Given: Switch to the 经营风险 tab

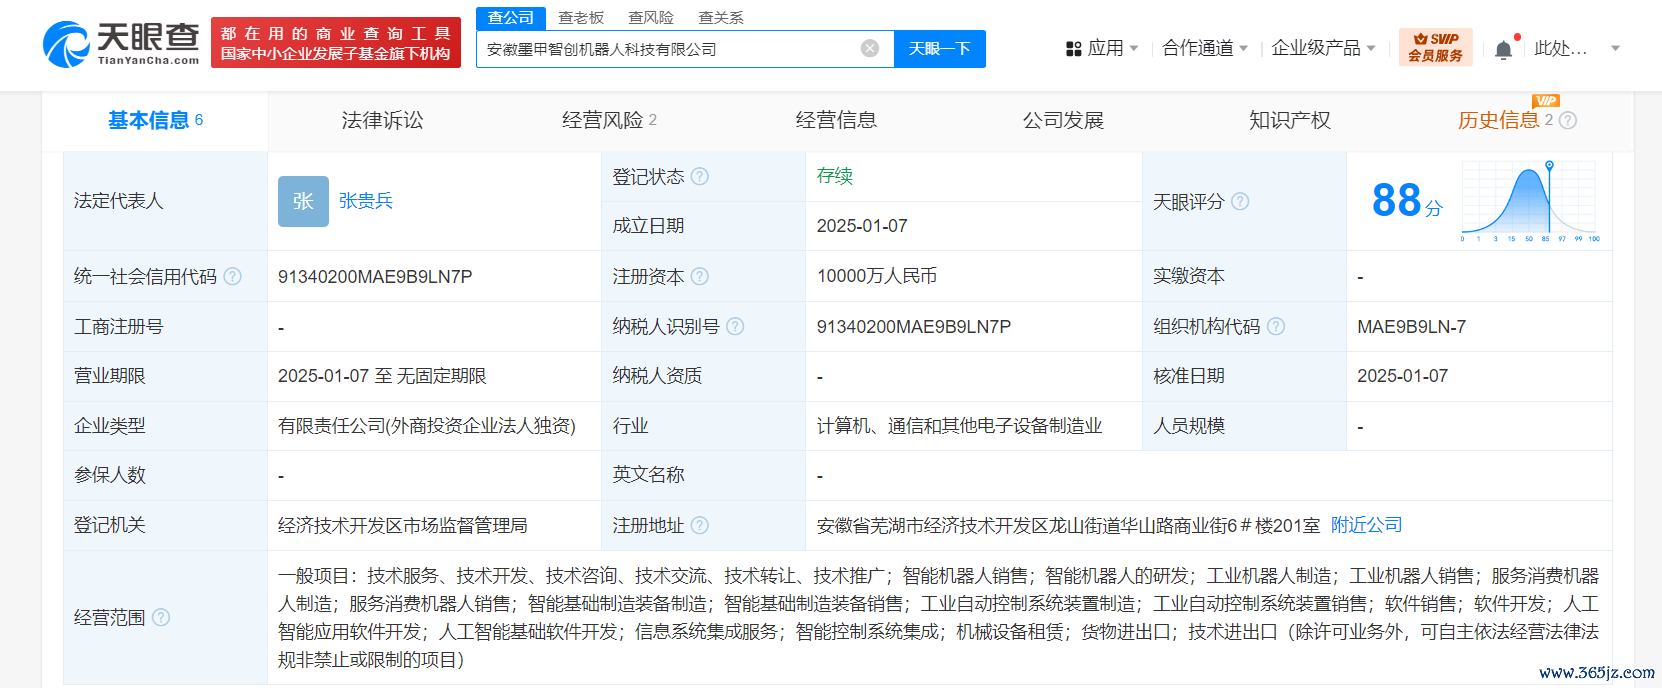Looking at the screenshot, I should pyautogui.click(x=609, y=120).
